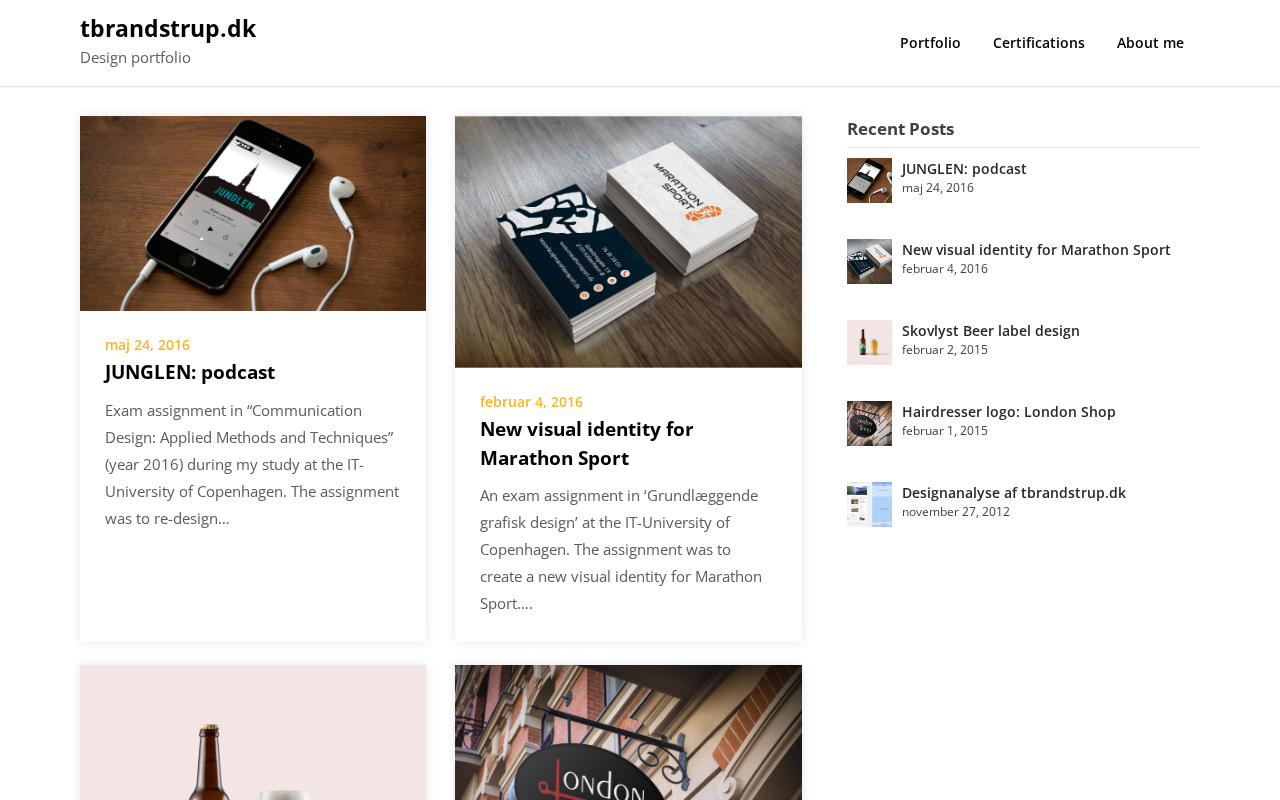The width and height of the screenshot is (1280, 800).
Task: Open the Marathon Sport business cards image
Action: point(628,242)
